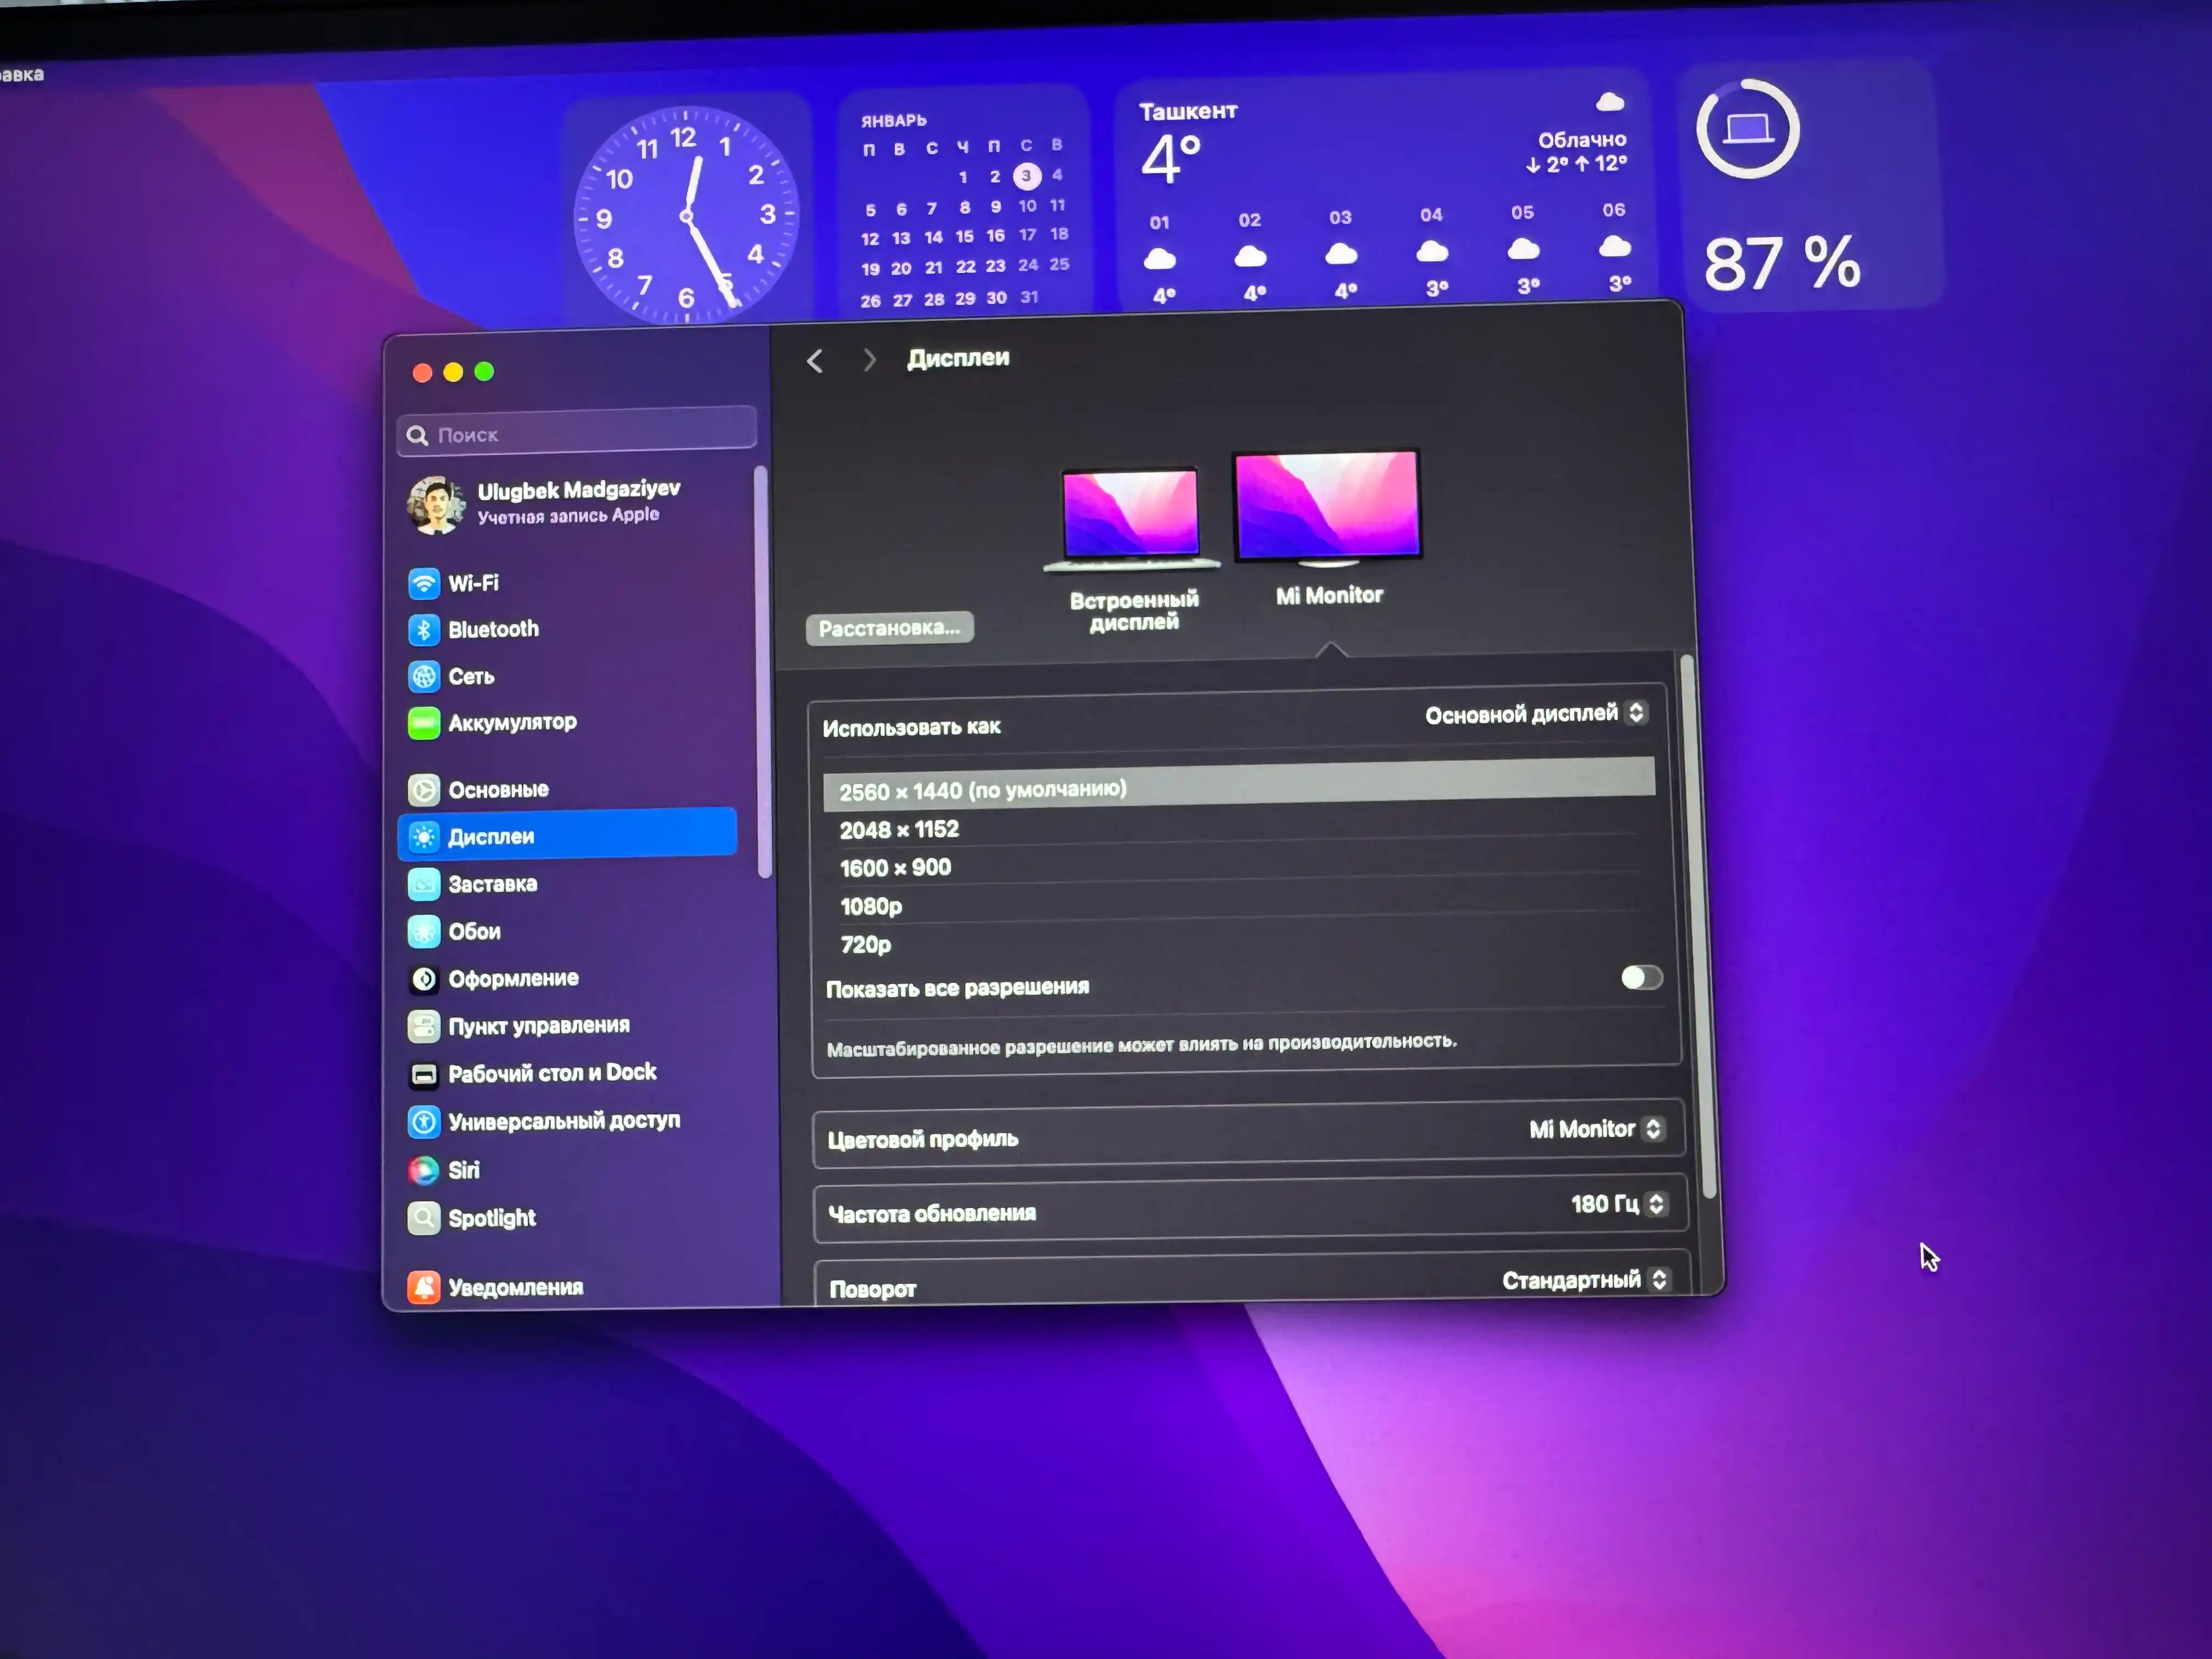Expand the Цветовой профиль Mi Monitor dropdown
The width and height of the screenshot is (2212, 1659).
[1597, 1129]
